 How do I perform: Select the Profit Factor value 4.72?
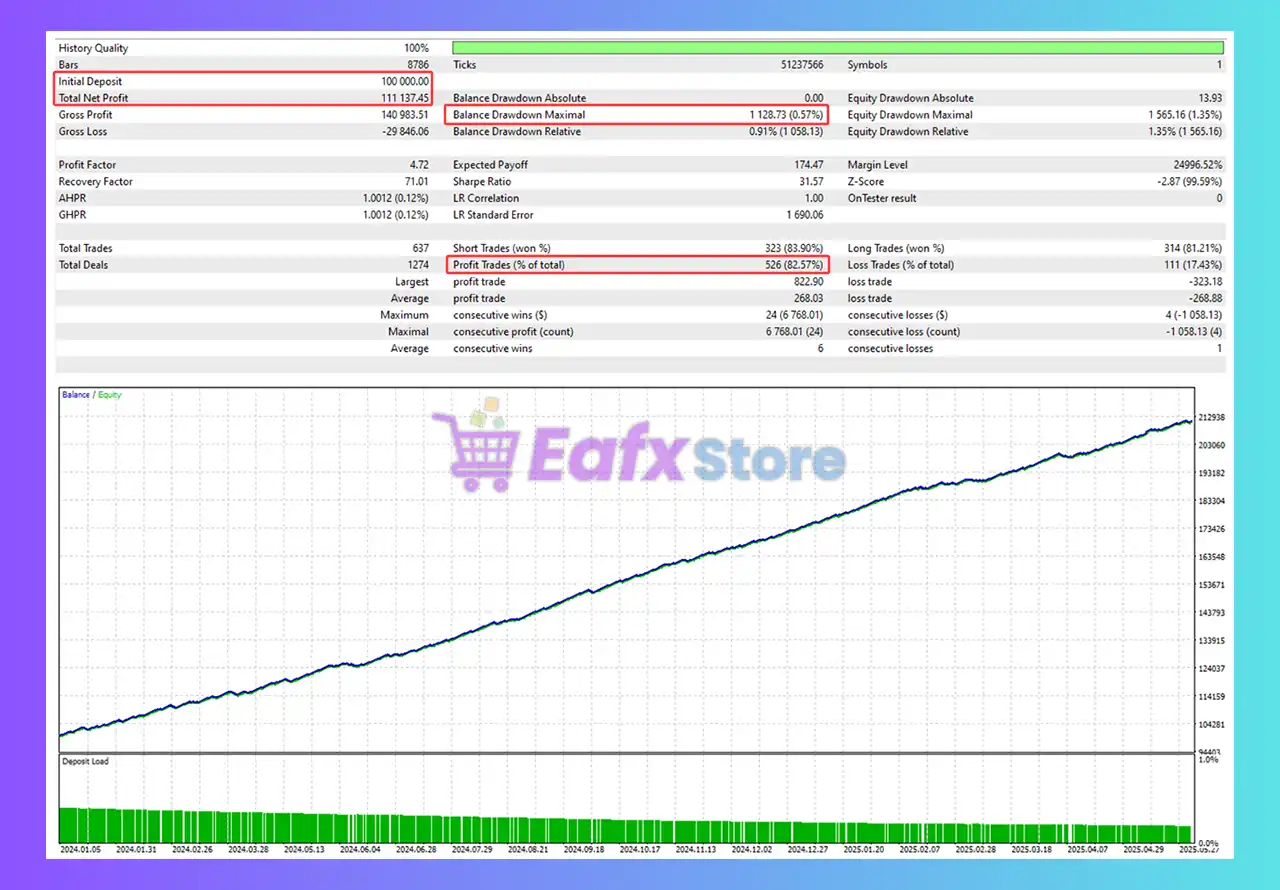pyautogui.click(x=417, y=165)
